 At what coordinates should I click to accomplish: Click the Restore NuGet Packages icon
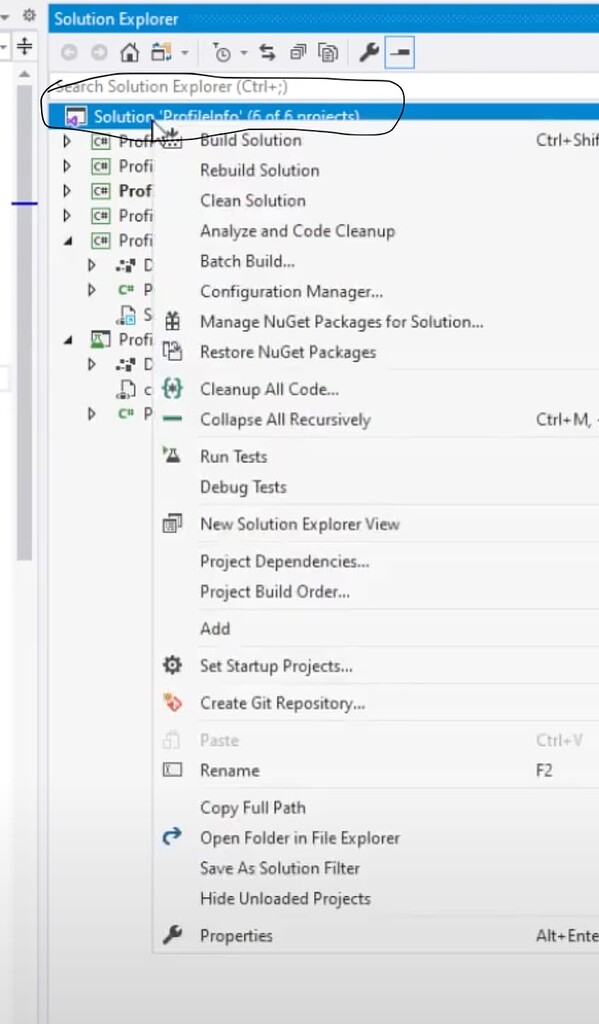(172, 352)
